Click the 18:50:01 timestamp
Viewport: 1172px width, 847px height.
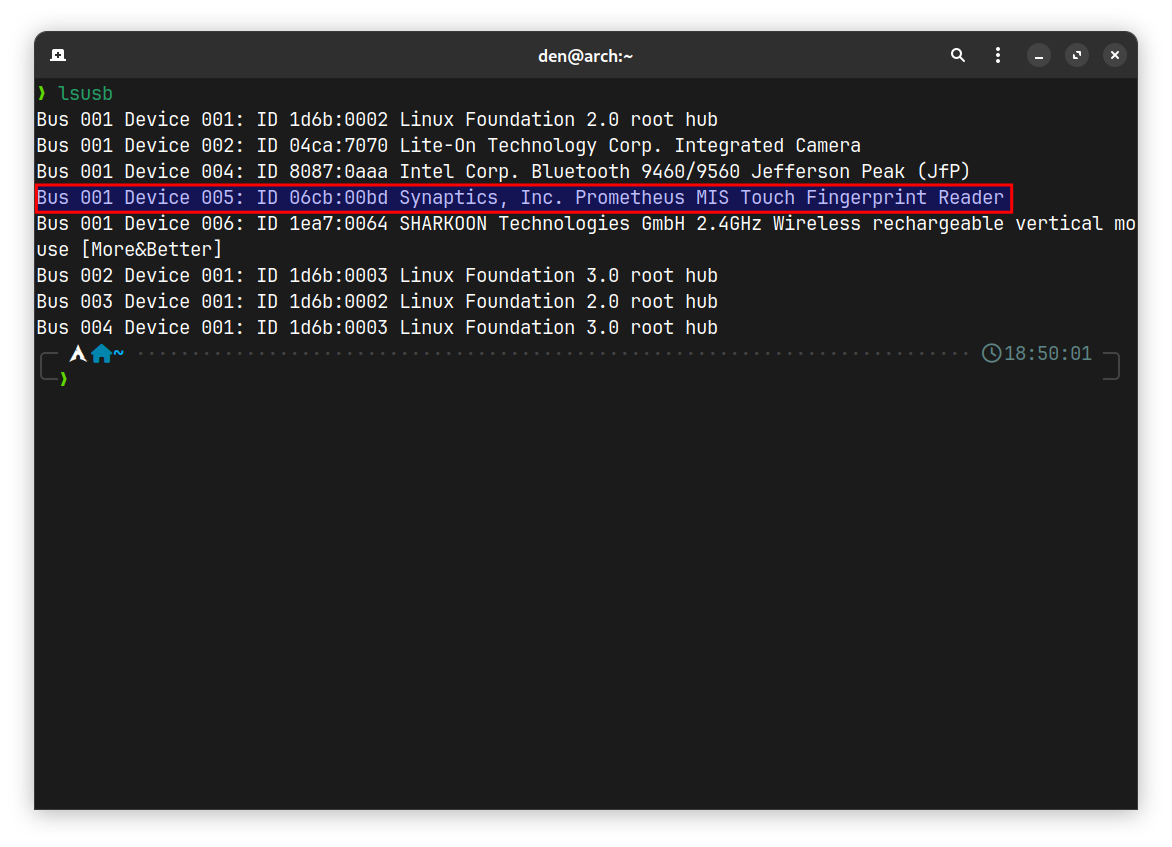tap(1047, 354)
